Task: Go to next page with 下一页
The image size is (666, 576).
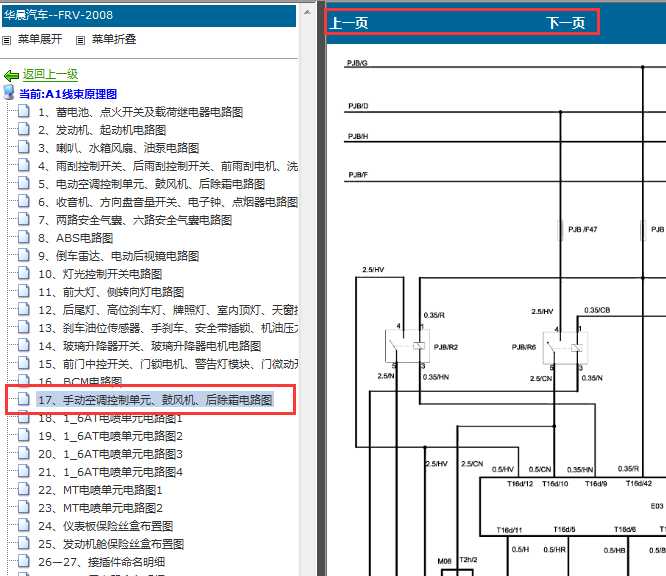Action: click(566, 23)
